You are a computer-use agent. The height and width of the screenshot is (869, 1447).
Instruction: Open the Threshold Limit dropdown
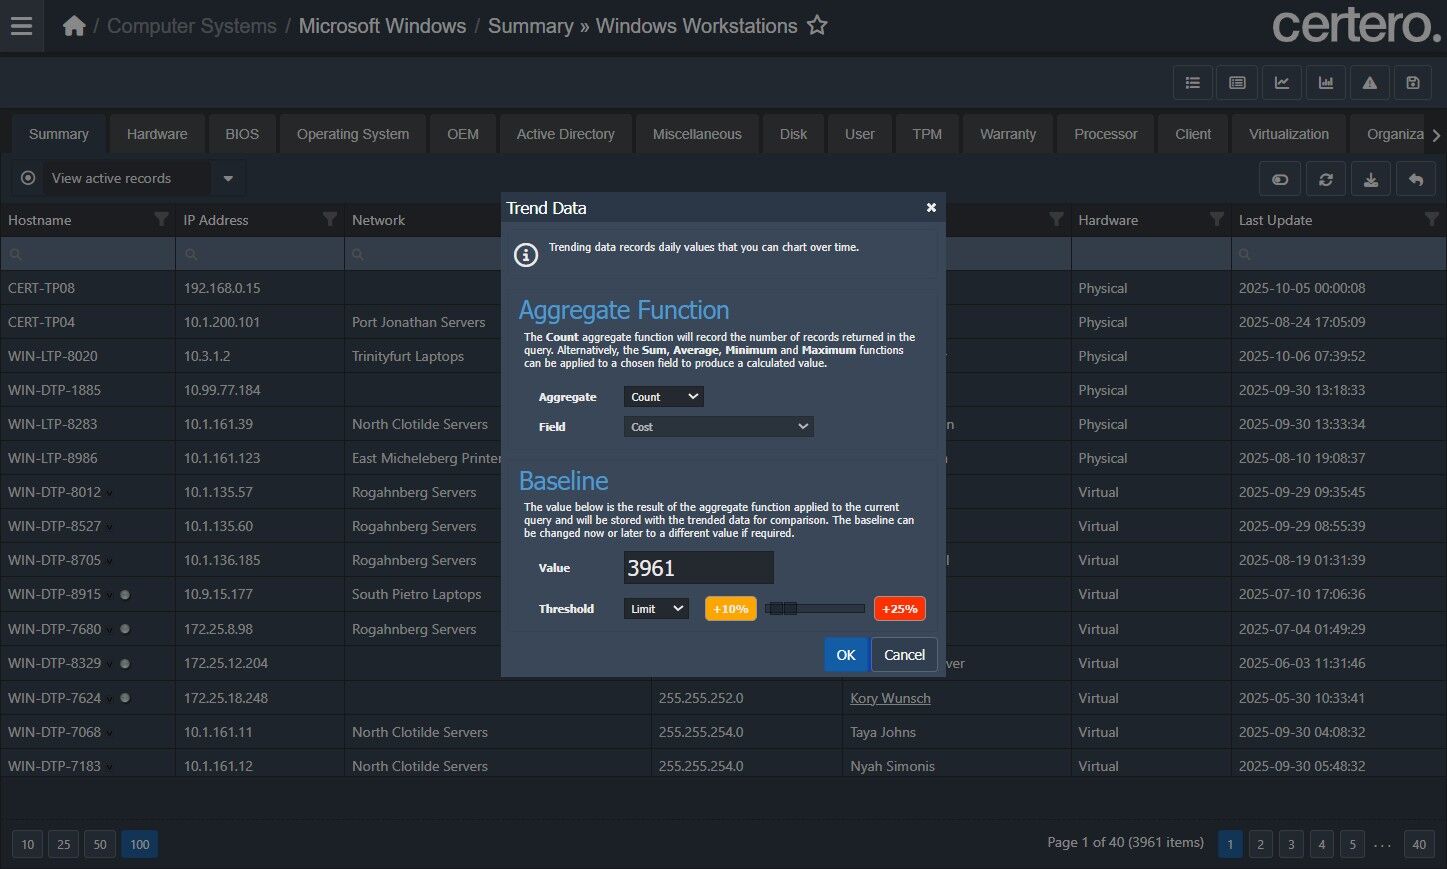656,609
